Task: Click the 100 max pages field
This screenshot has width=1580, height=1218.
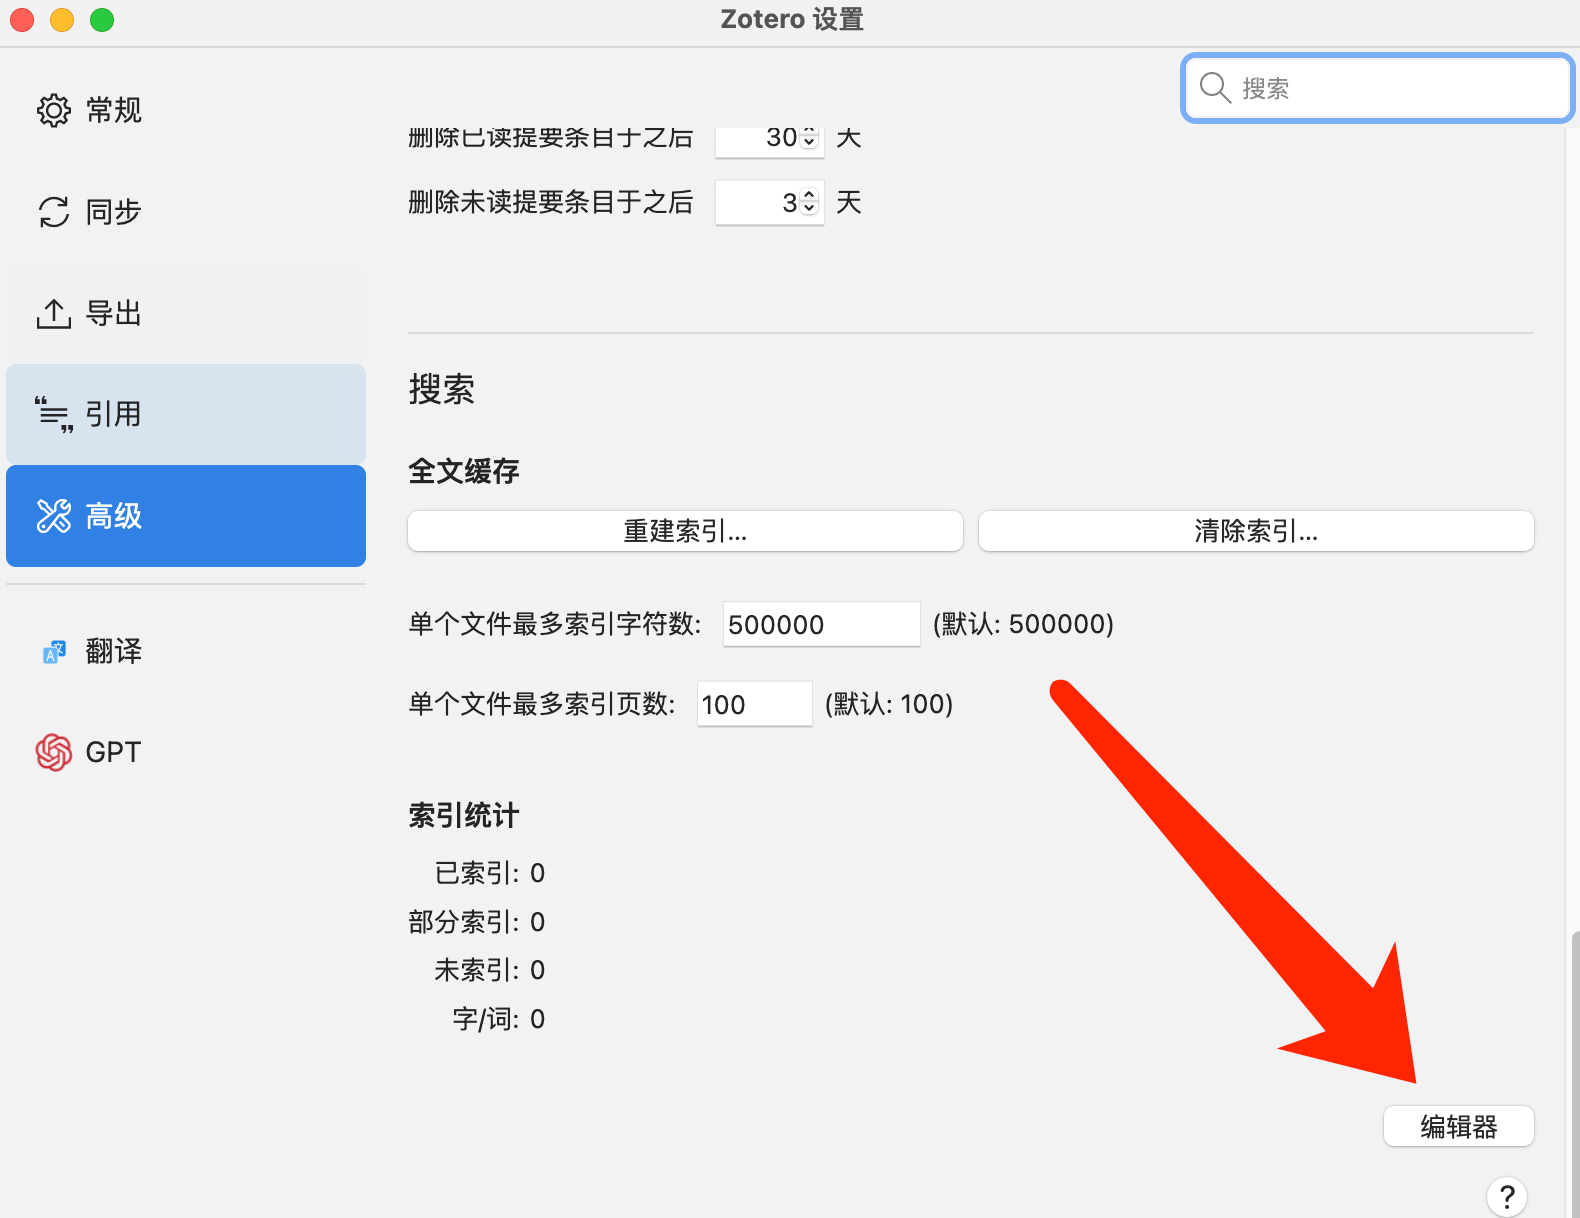Action: (754, 704)
